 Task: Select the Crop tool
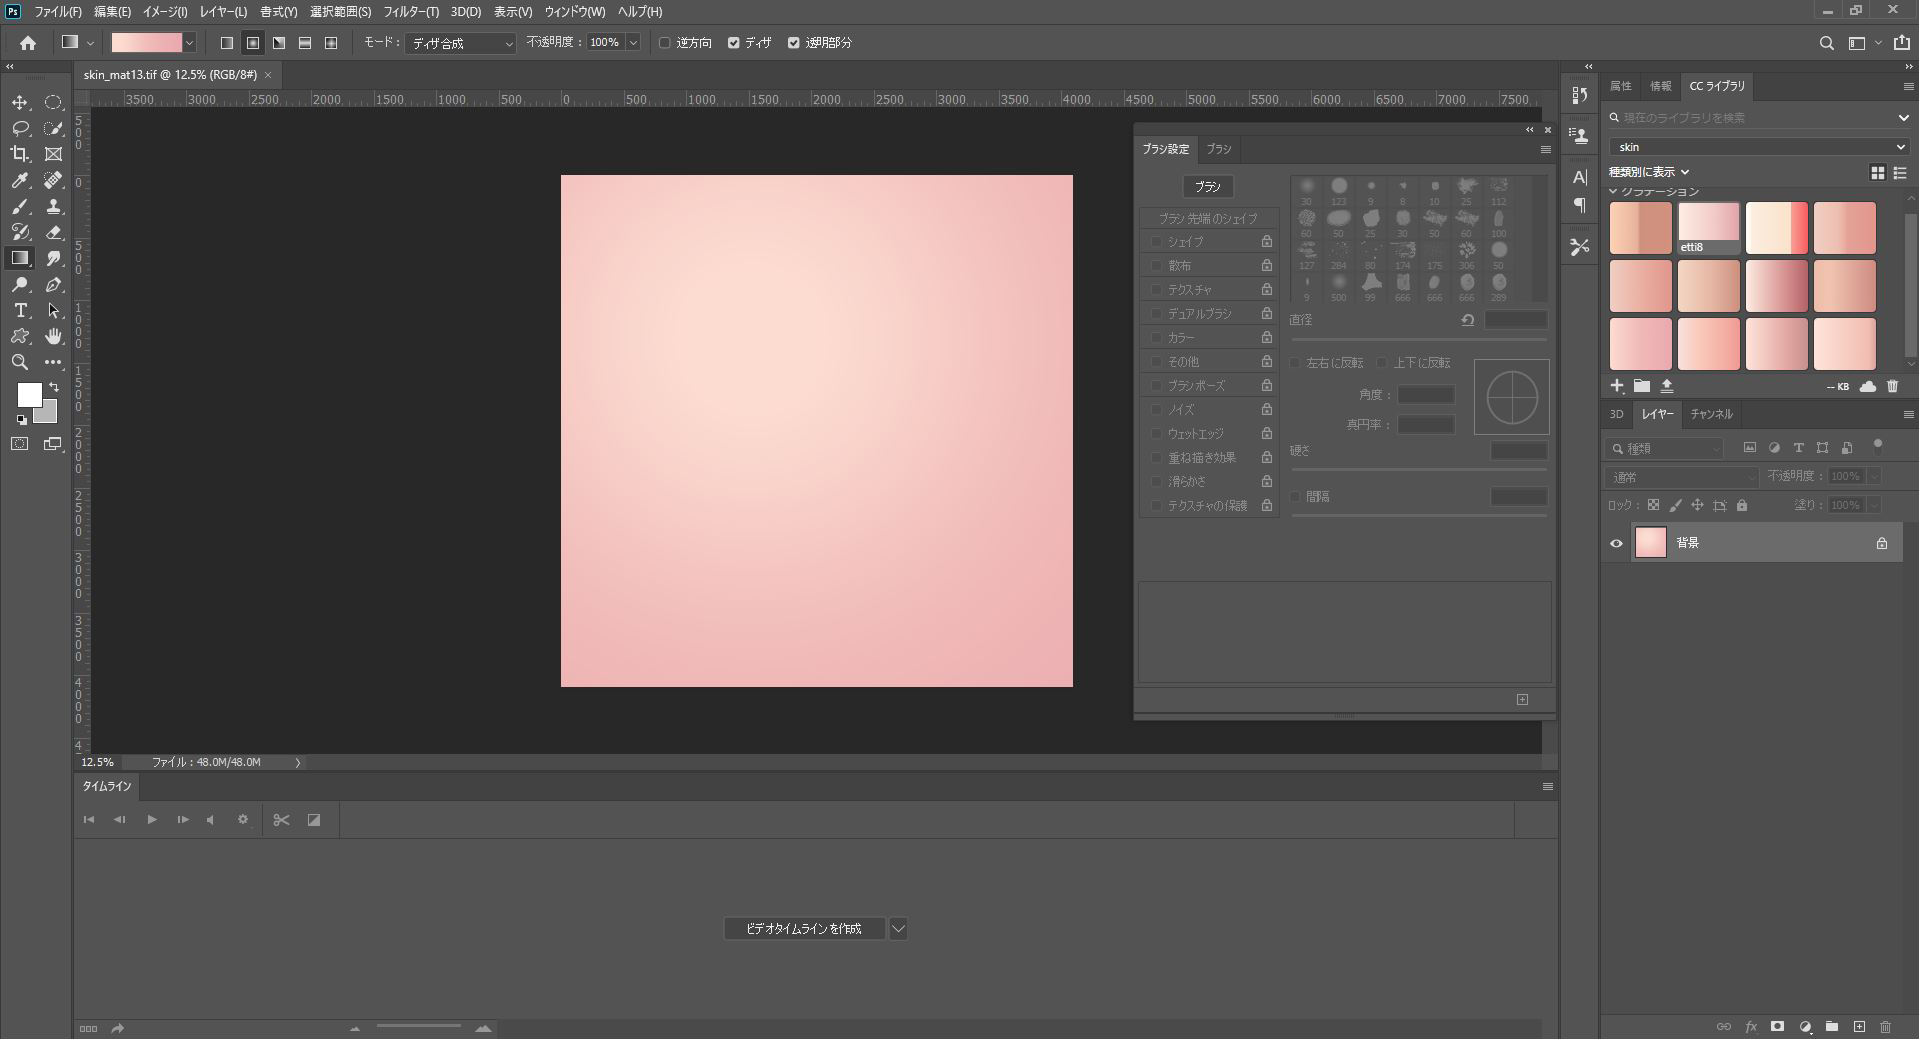click(19, 154)
